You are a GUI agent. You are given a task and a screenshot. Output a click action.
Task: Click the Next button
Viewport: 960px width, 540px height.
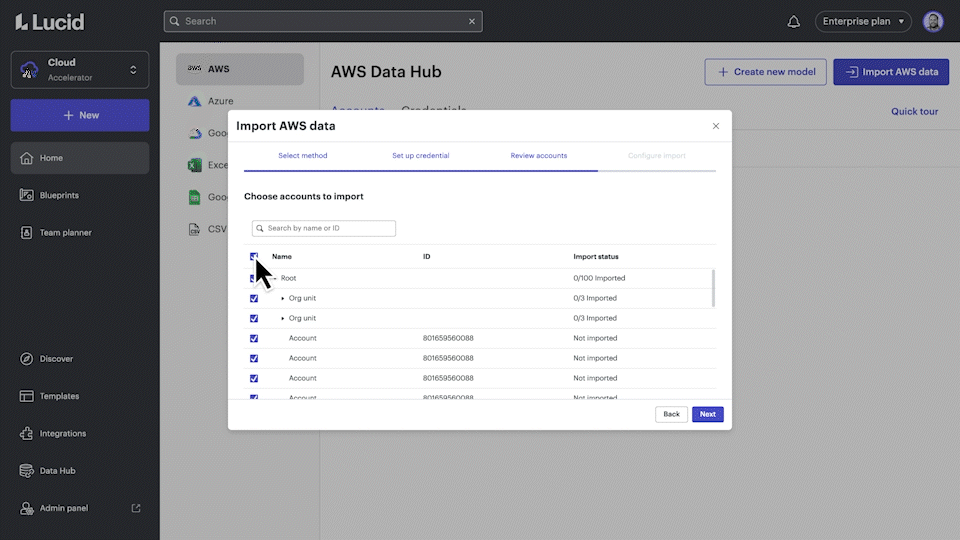(x=707, y=414)
